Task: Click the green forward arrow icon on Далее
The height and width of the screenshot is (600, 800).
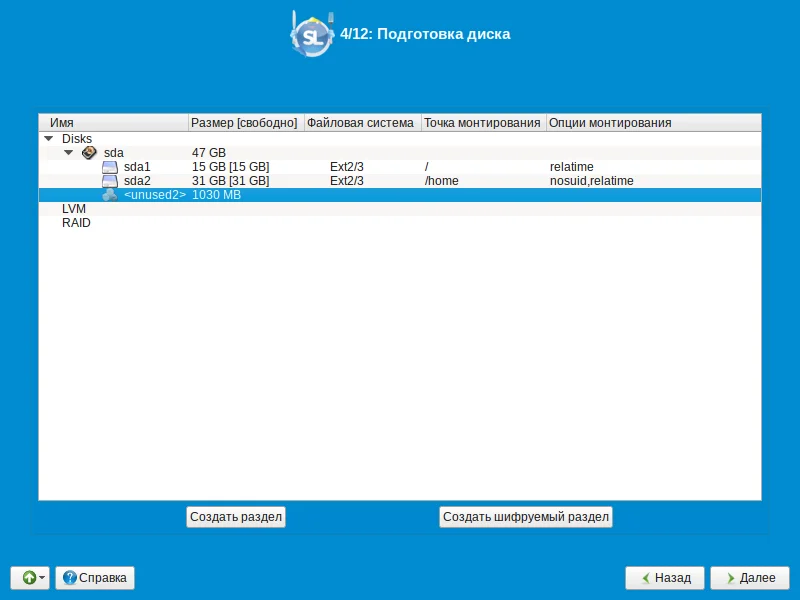Action: [x=731, y=578]
